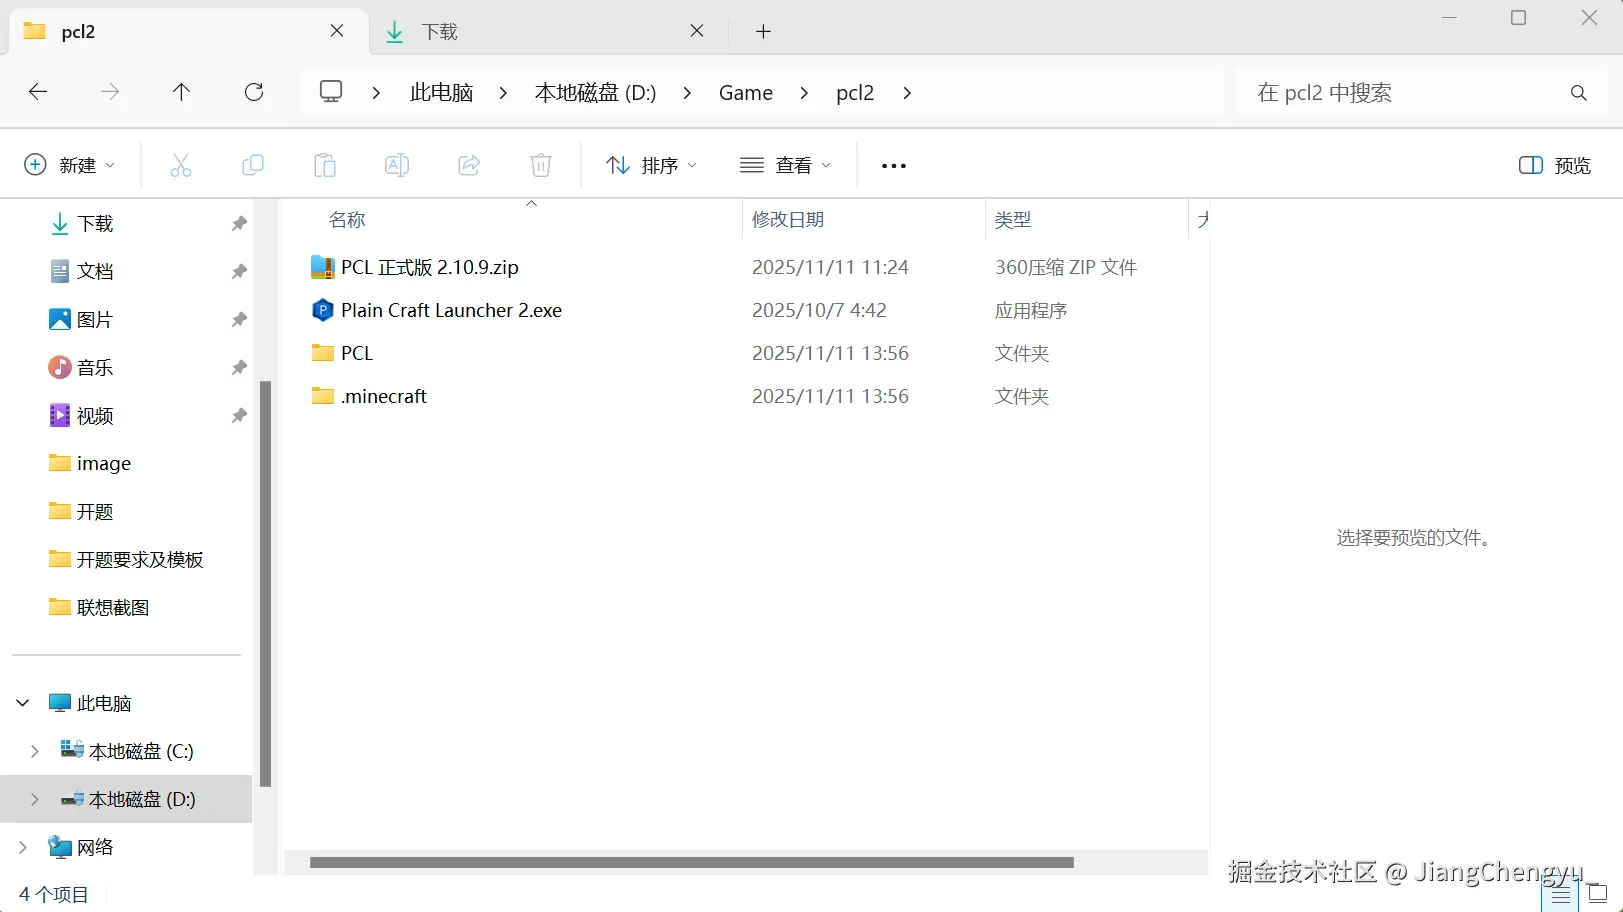Click the Copy icon in toolbar

point(253,165)
